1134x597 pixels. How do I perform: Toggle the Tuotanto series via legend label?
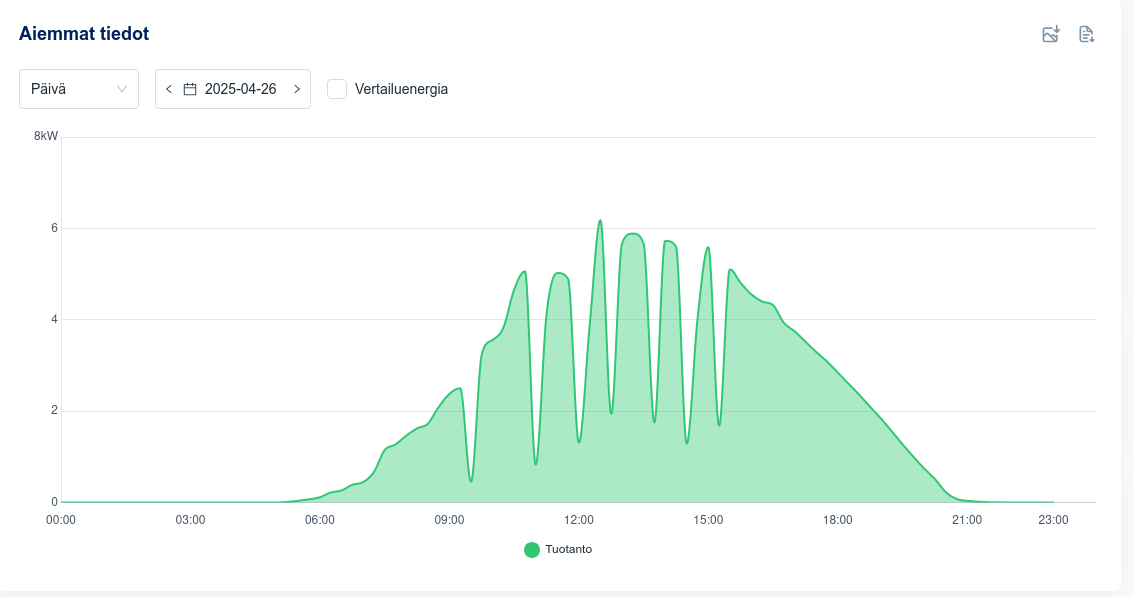point(568,549)
